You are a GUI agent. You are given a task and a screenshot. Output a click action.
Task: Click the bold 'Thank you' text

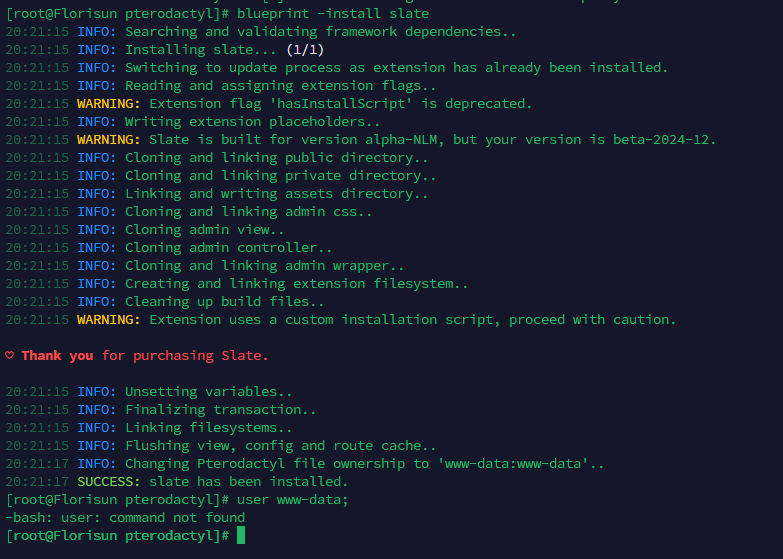(57, 356)
